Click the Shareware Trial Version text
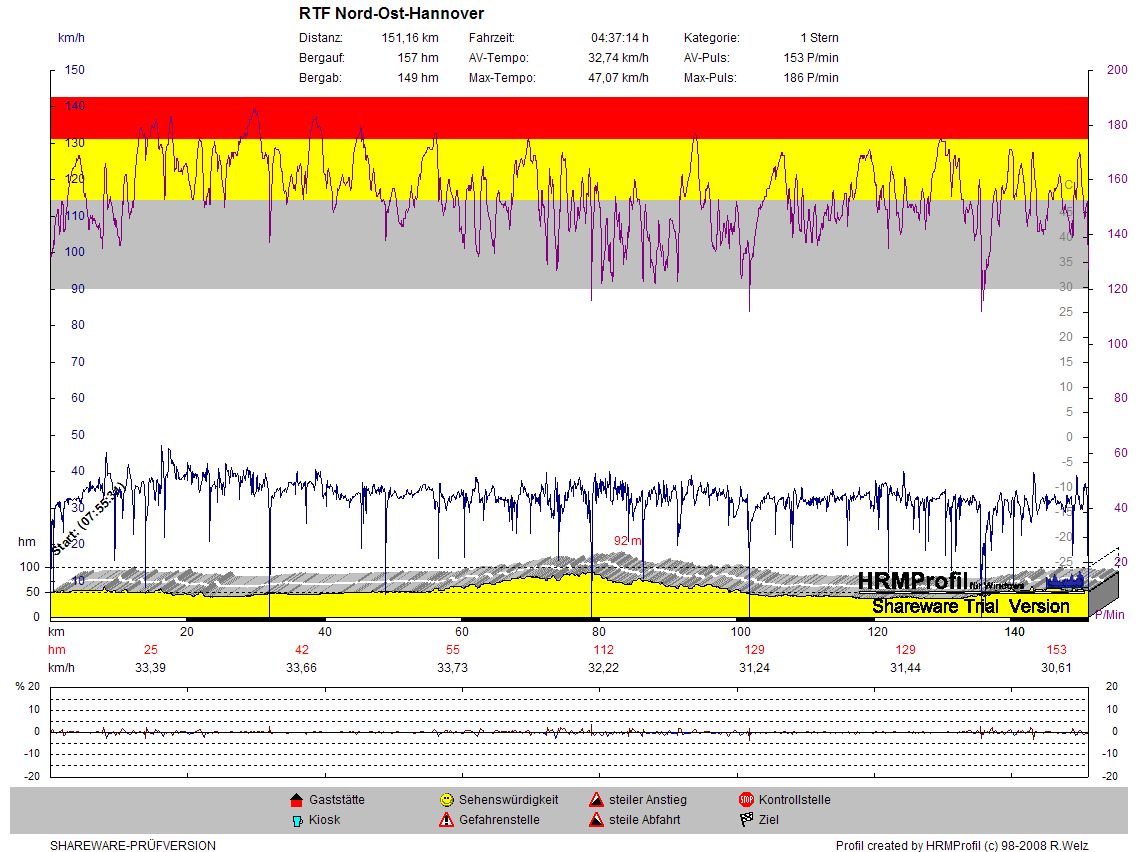 [x=970, y=606]
